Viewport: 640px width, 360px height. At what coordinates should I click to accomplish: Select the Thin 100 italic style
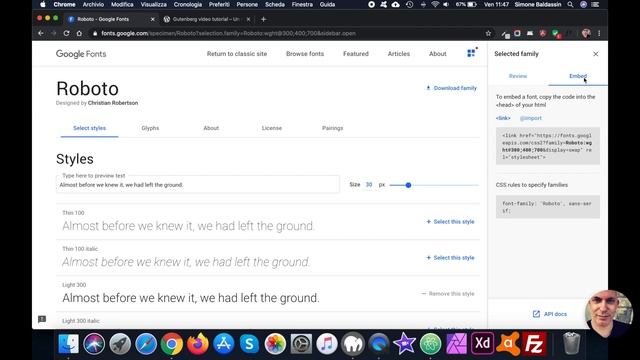pos(450,258)
